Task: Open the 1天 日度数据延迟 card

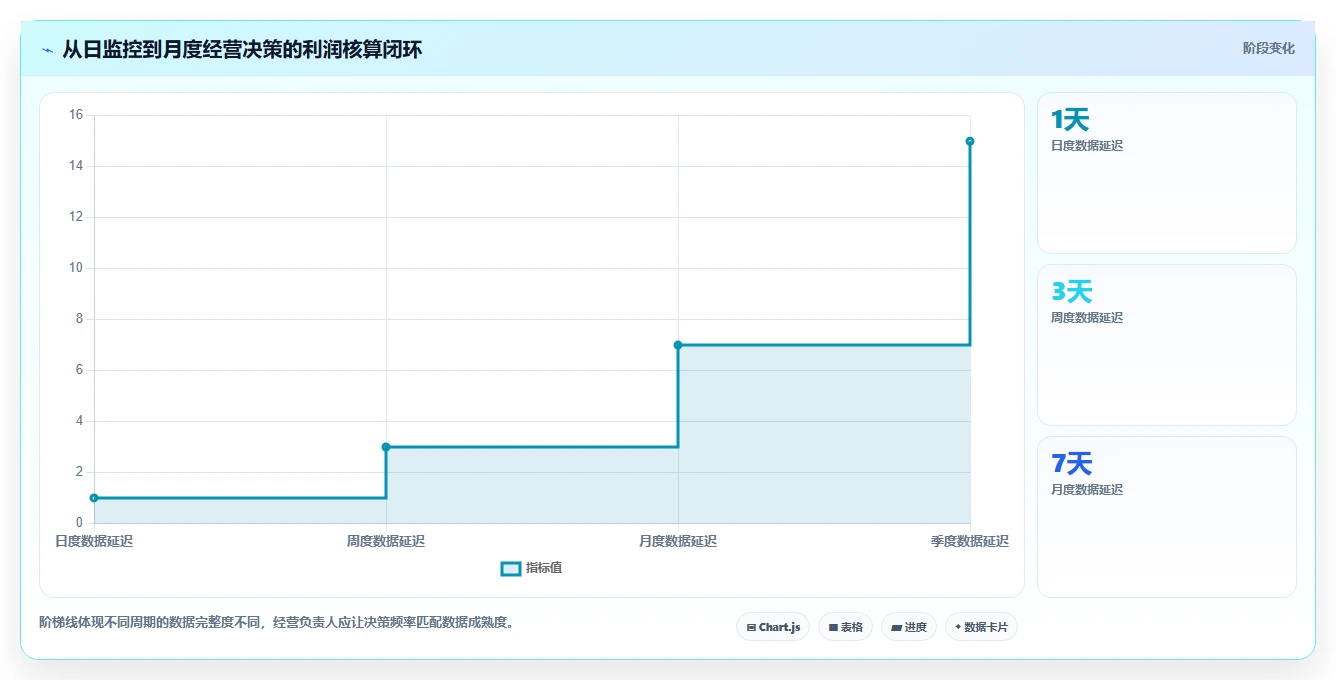Action: 1167,173
